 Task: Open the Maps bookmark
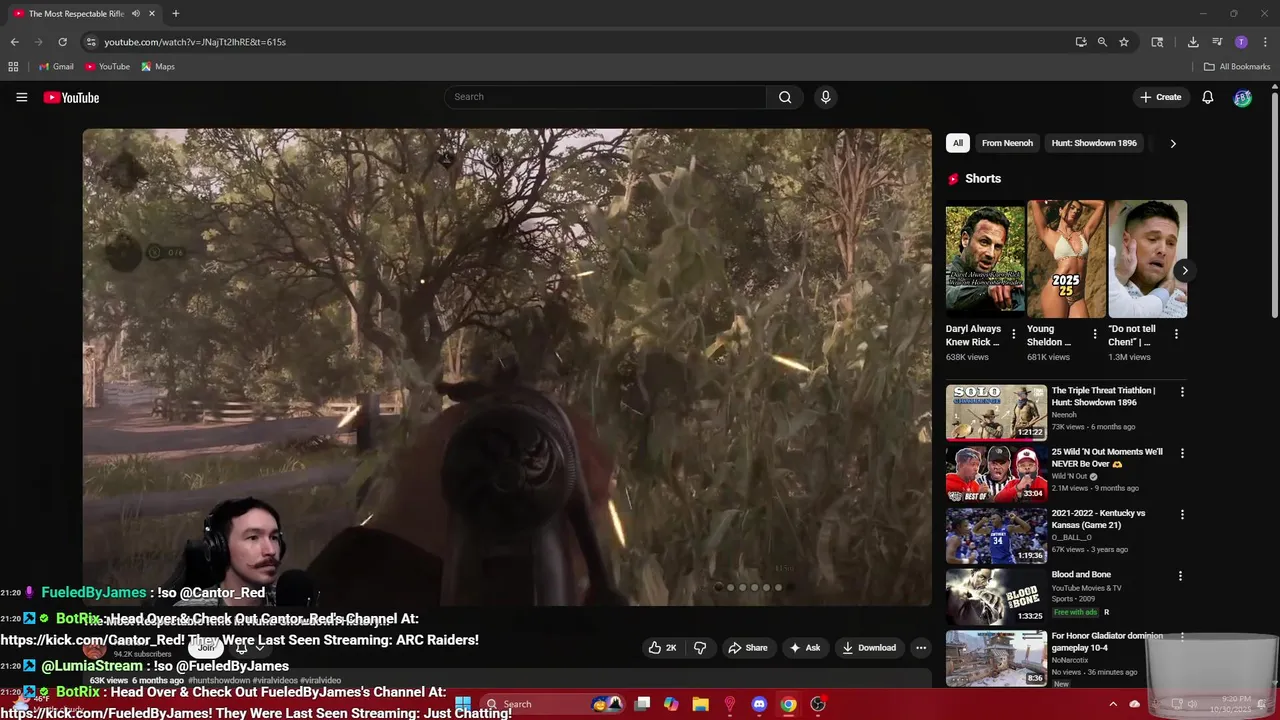click(x=158, y=67)
